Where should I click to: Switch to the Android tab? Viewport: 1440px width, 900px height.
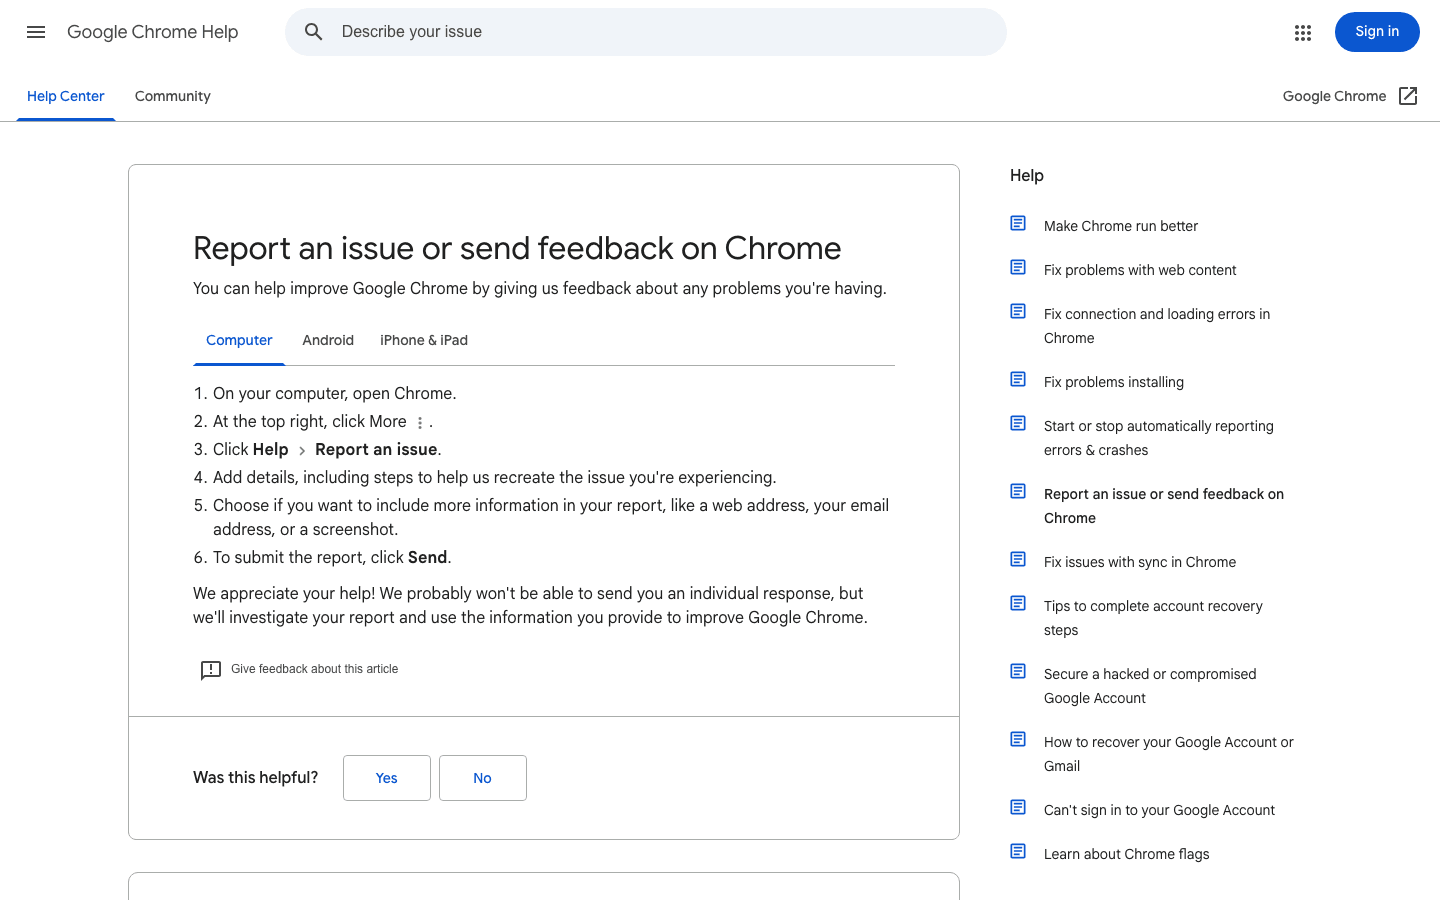pyautogui.click(x=328, y=340)
